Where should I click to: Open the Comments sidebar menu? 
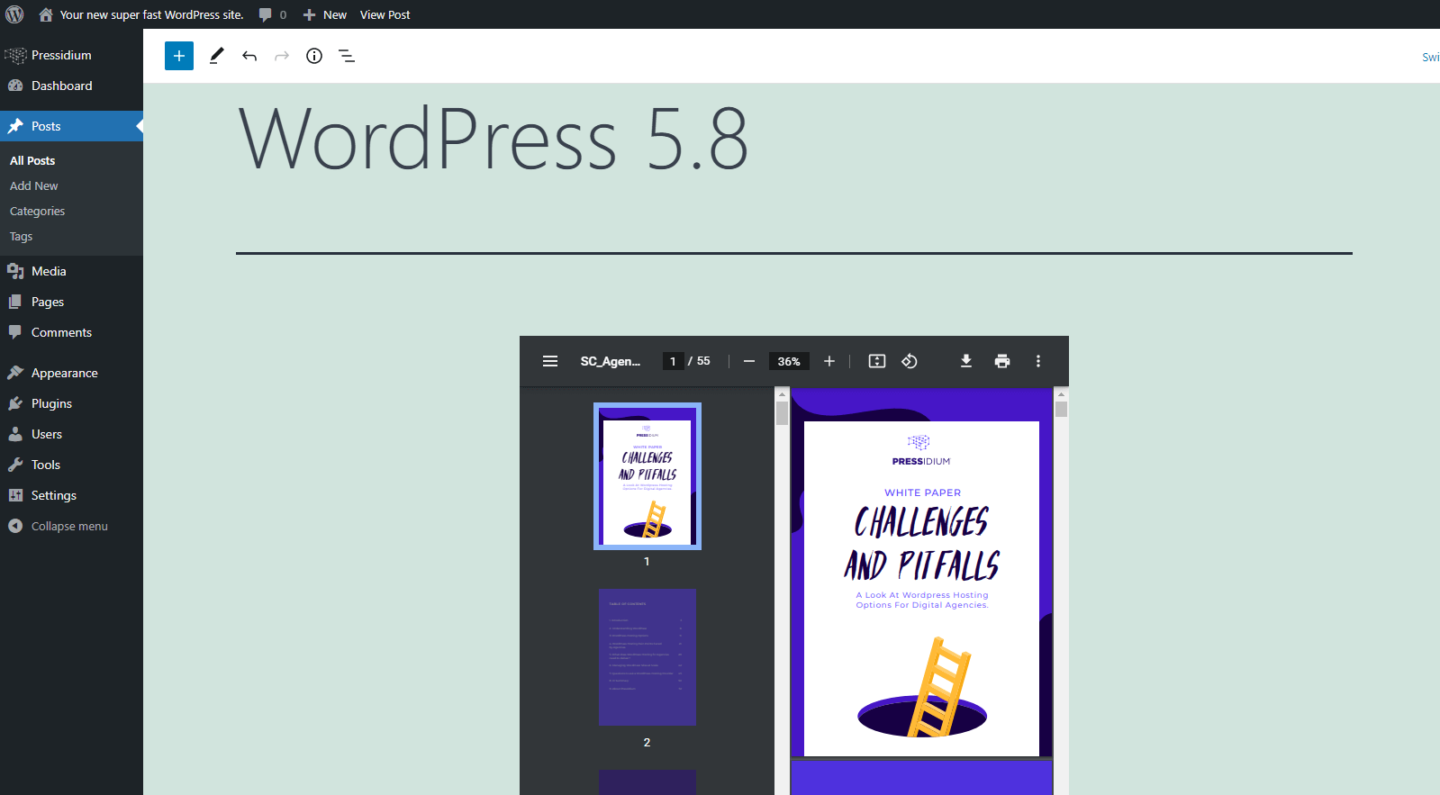pyautogui.click(x=71, y=332)
